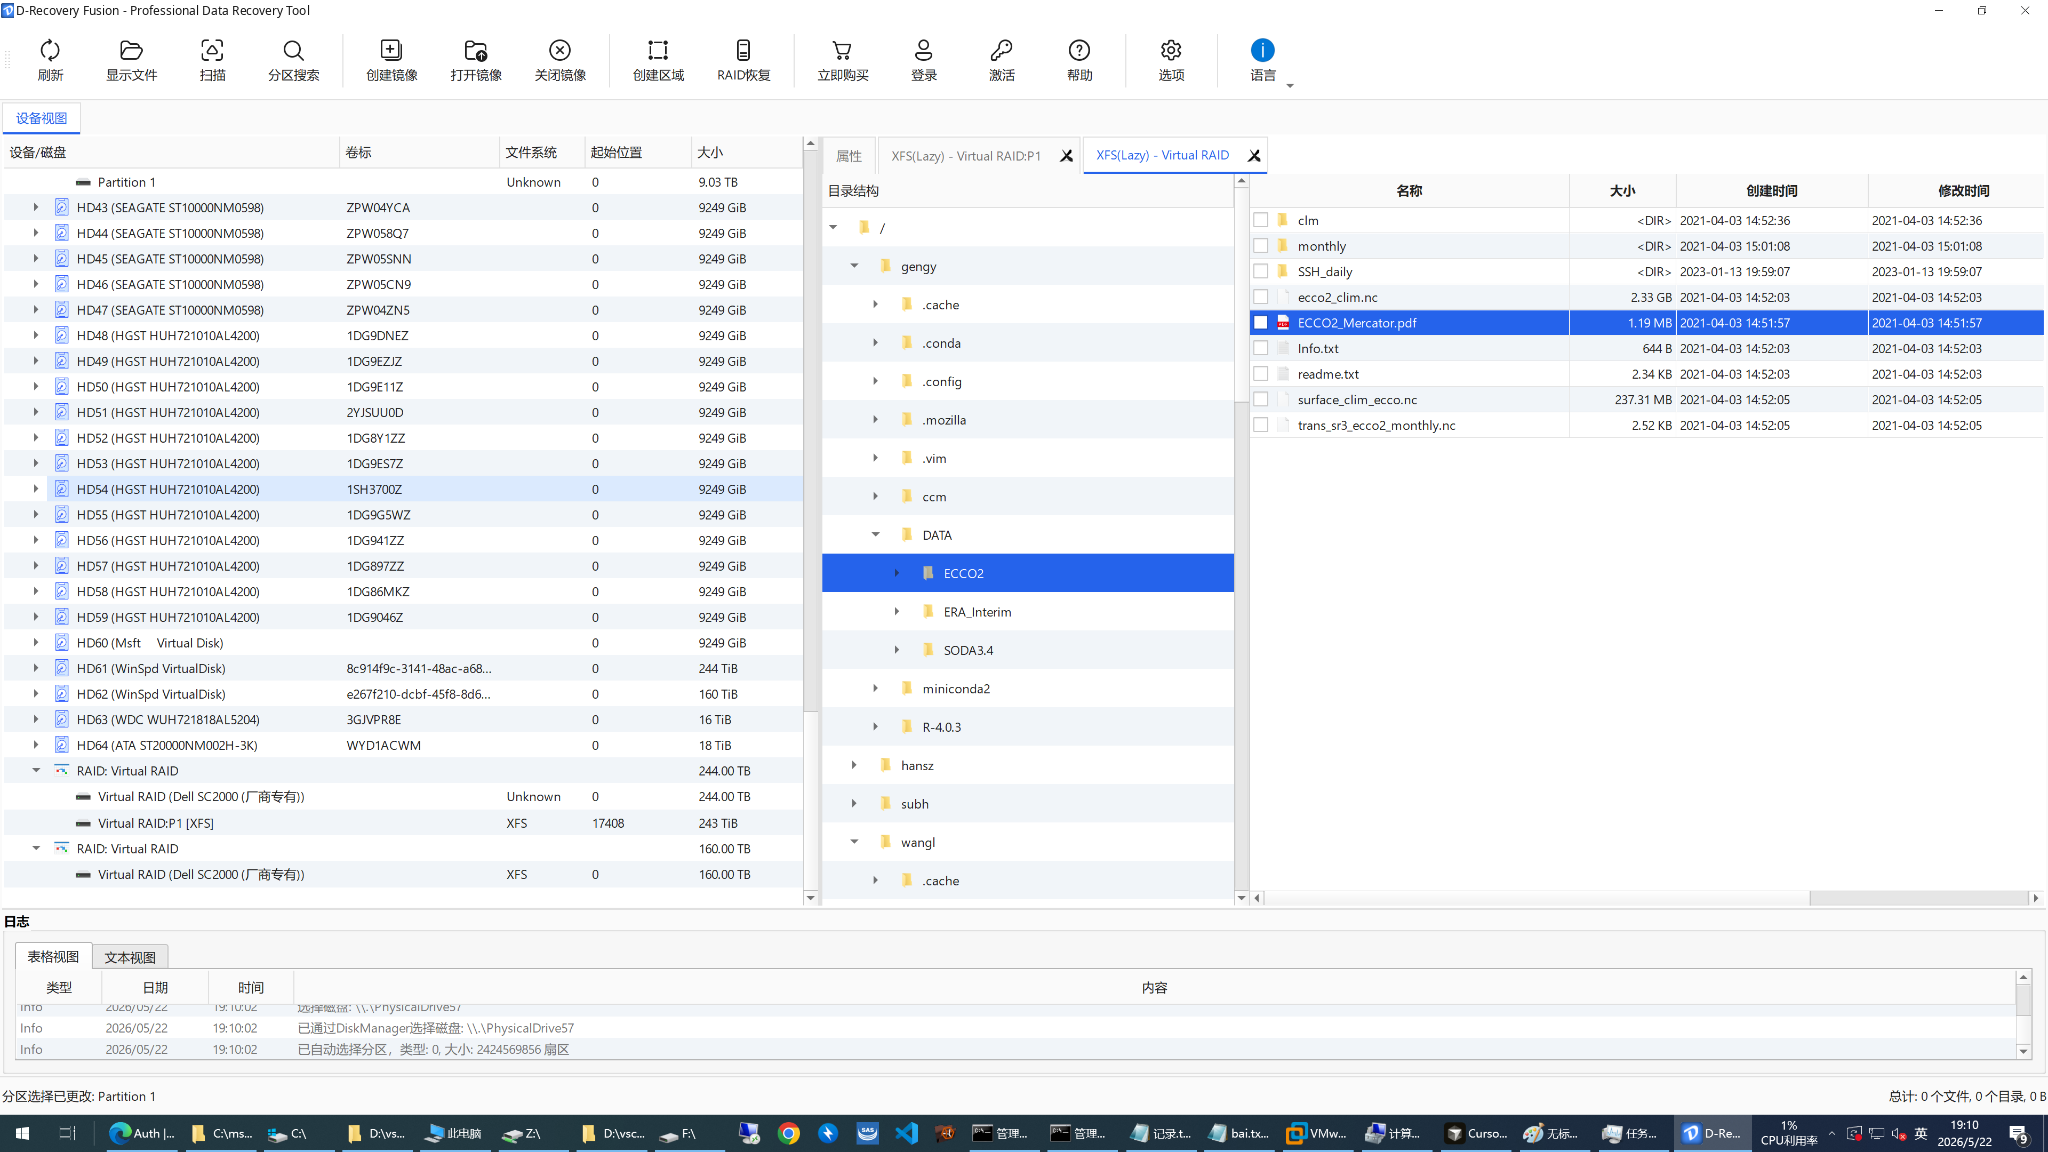Toggle the ECCO2_Mercator.pdf checkbox
Image resolution: width=2048 pixels, height=1152 pixels.
[x=1260, y=323]
